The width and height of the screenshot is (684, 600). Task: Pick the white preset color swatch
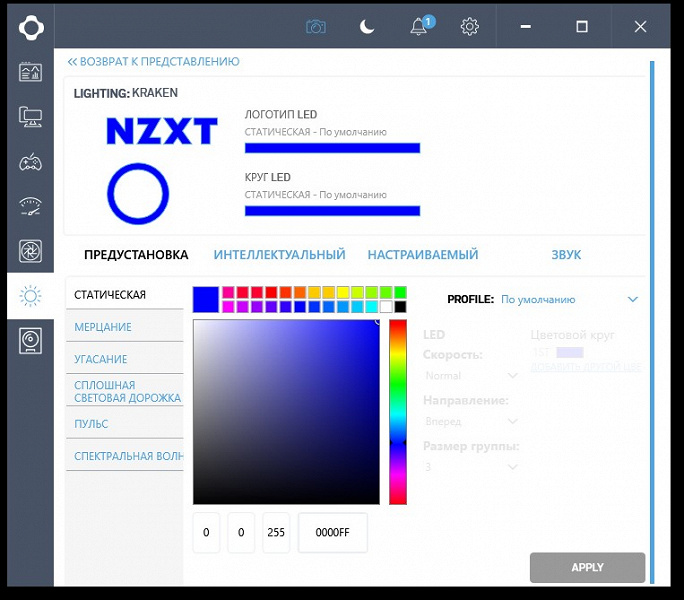pos(386,307)
